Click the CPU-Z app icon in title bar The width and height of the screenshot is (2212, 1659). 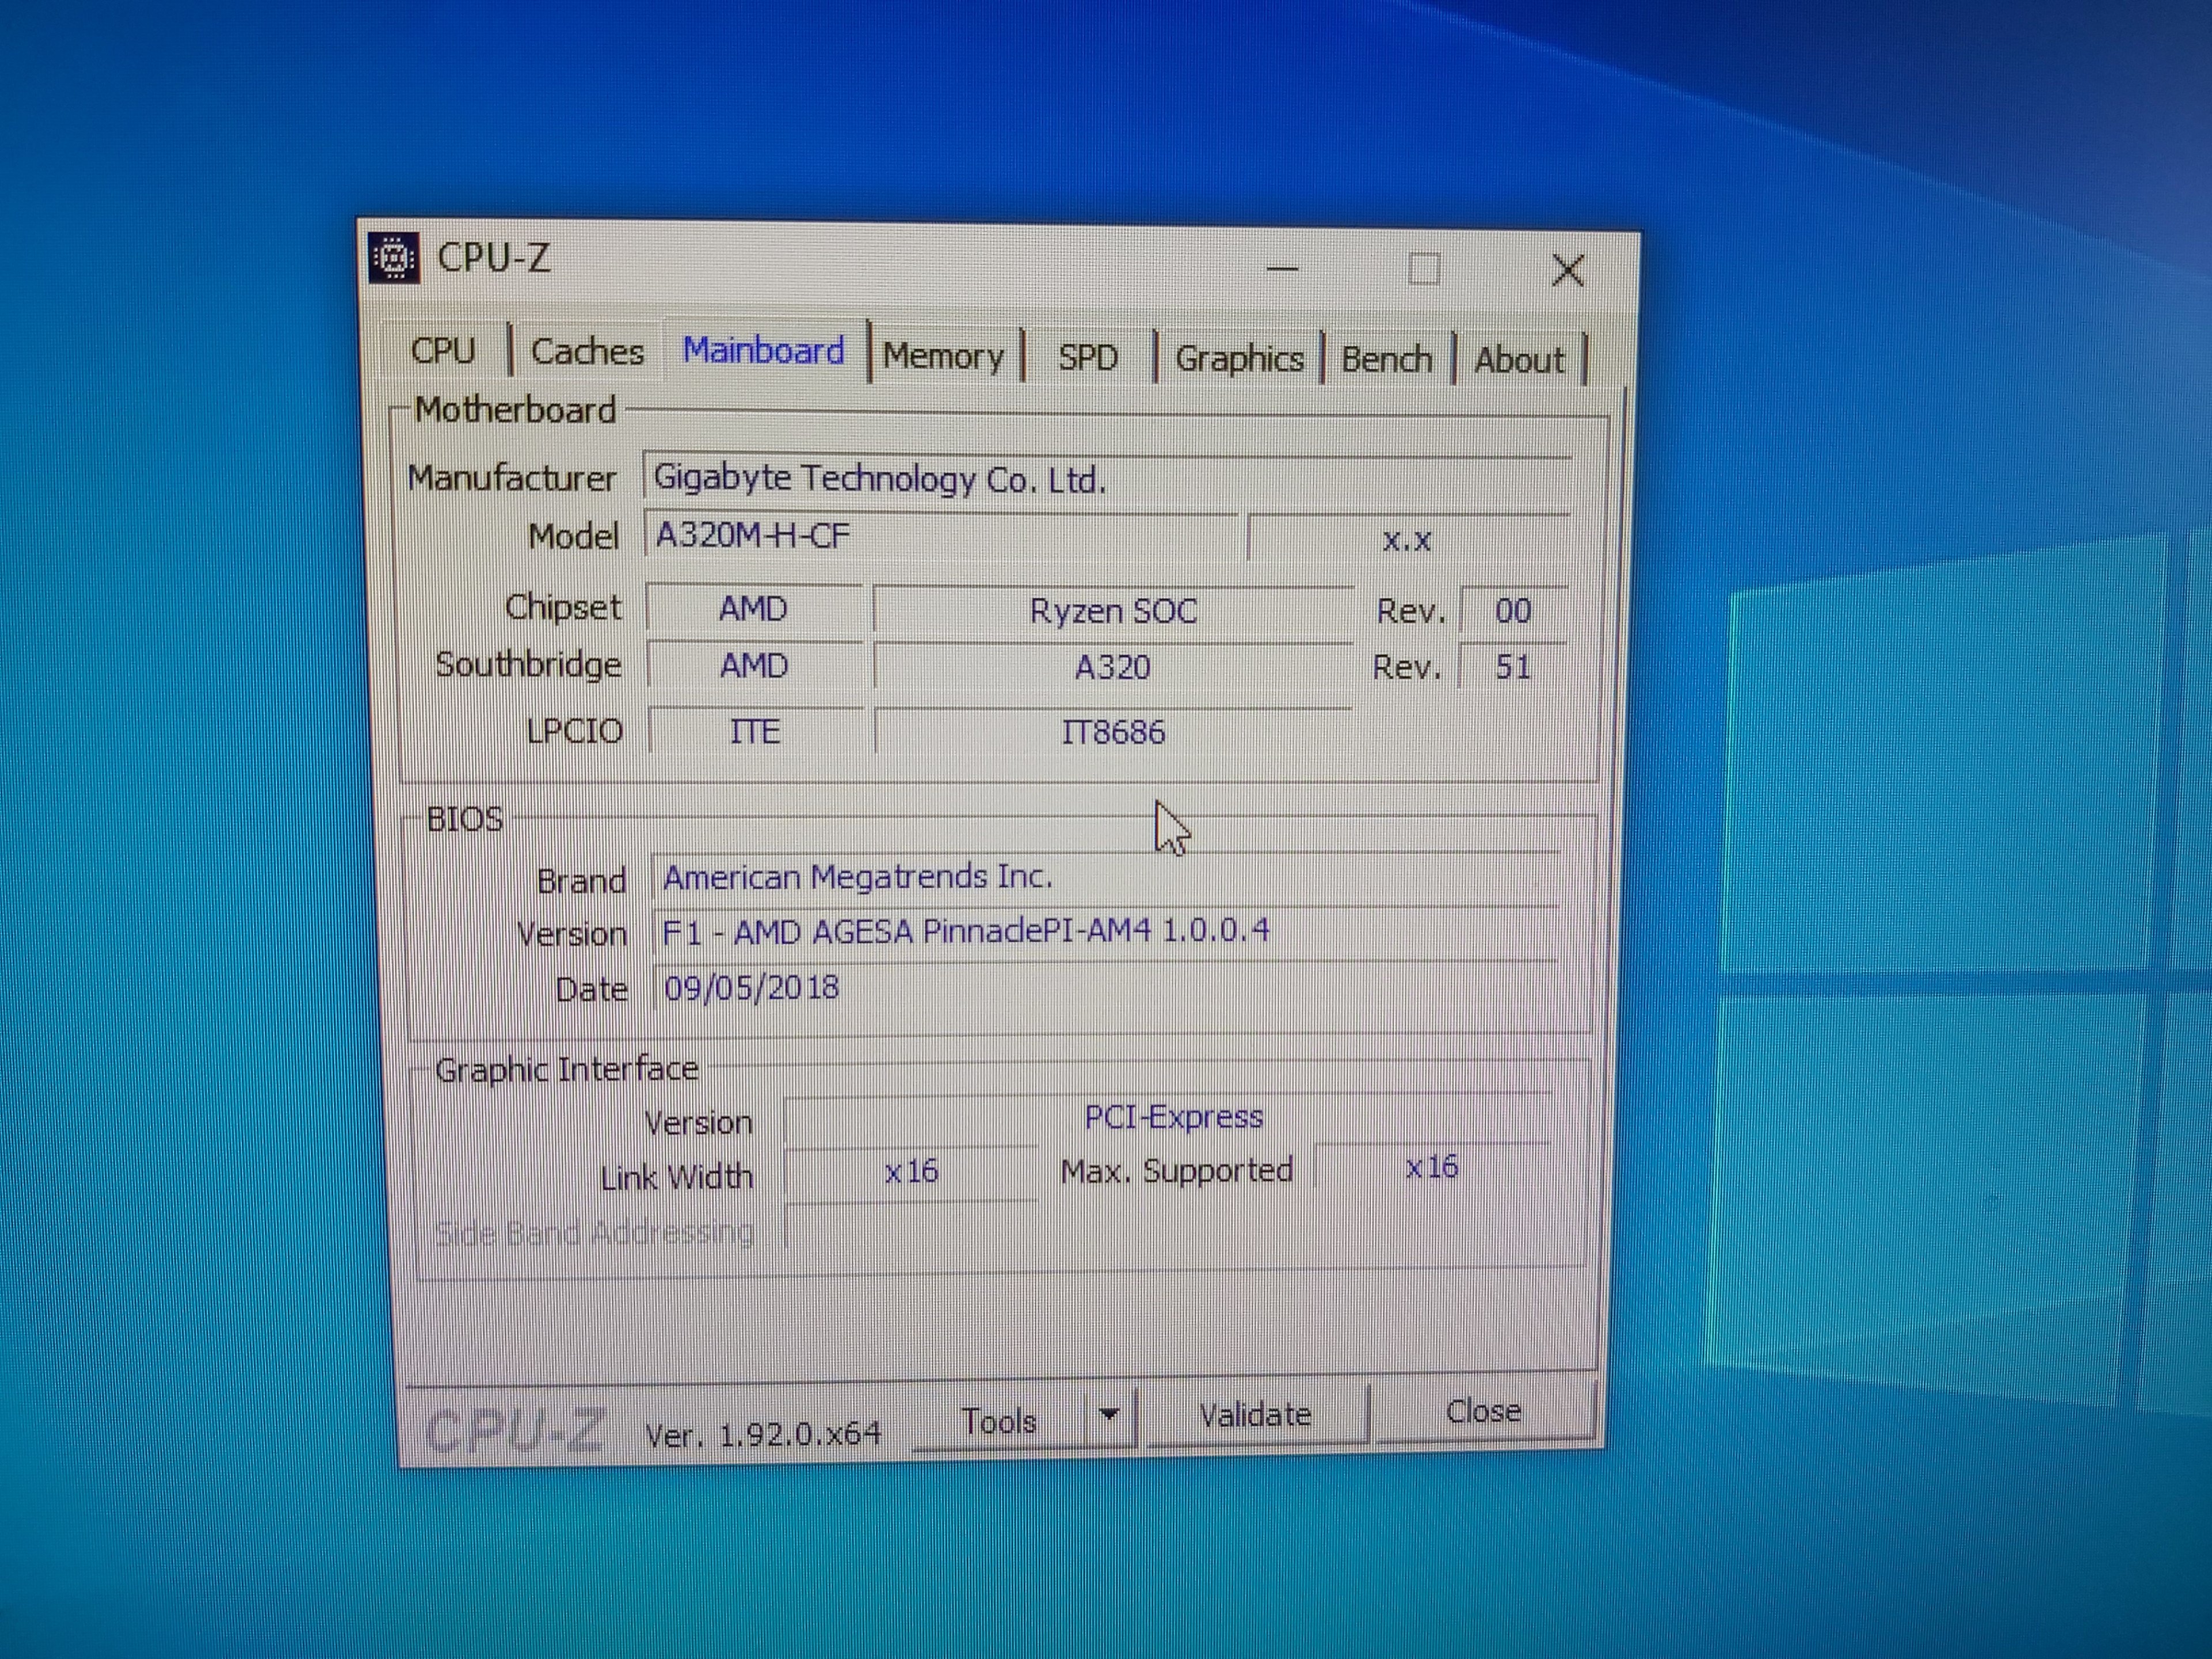coord(394,258)
